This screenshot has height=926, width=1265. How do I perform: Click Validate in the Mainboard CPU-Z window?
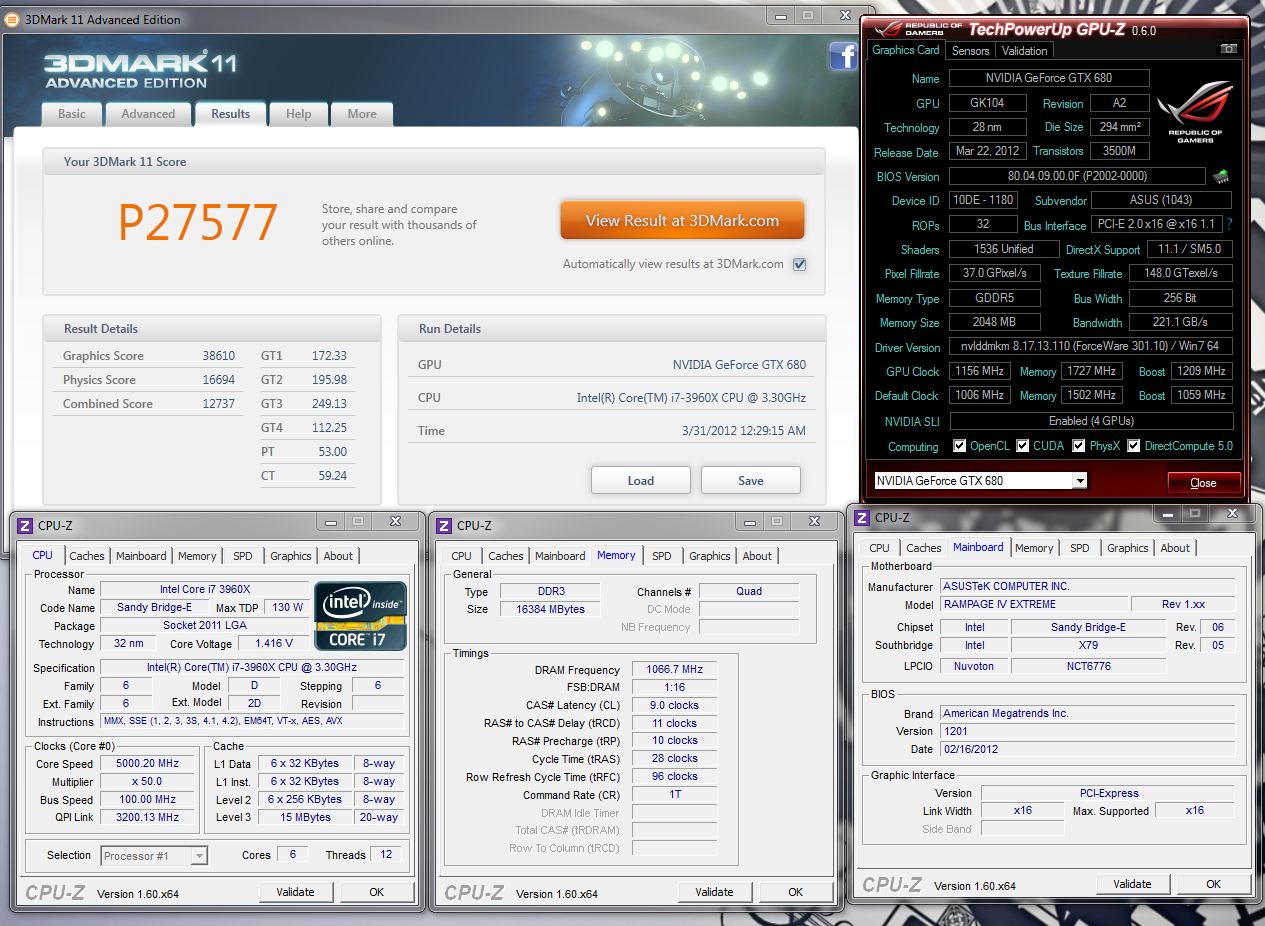(x=1132, y=884)
